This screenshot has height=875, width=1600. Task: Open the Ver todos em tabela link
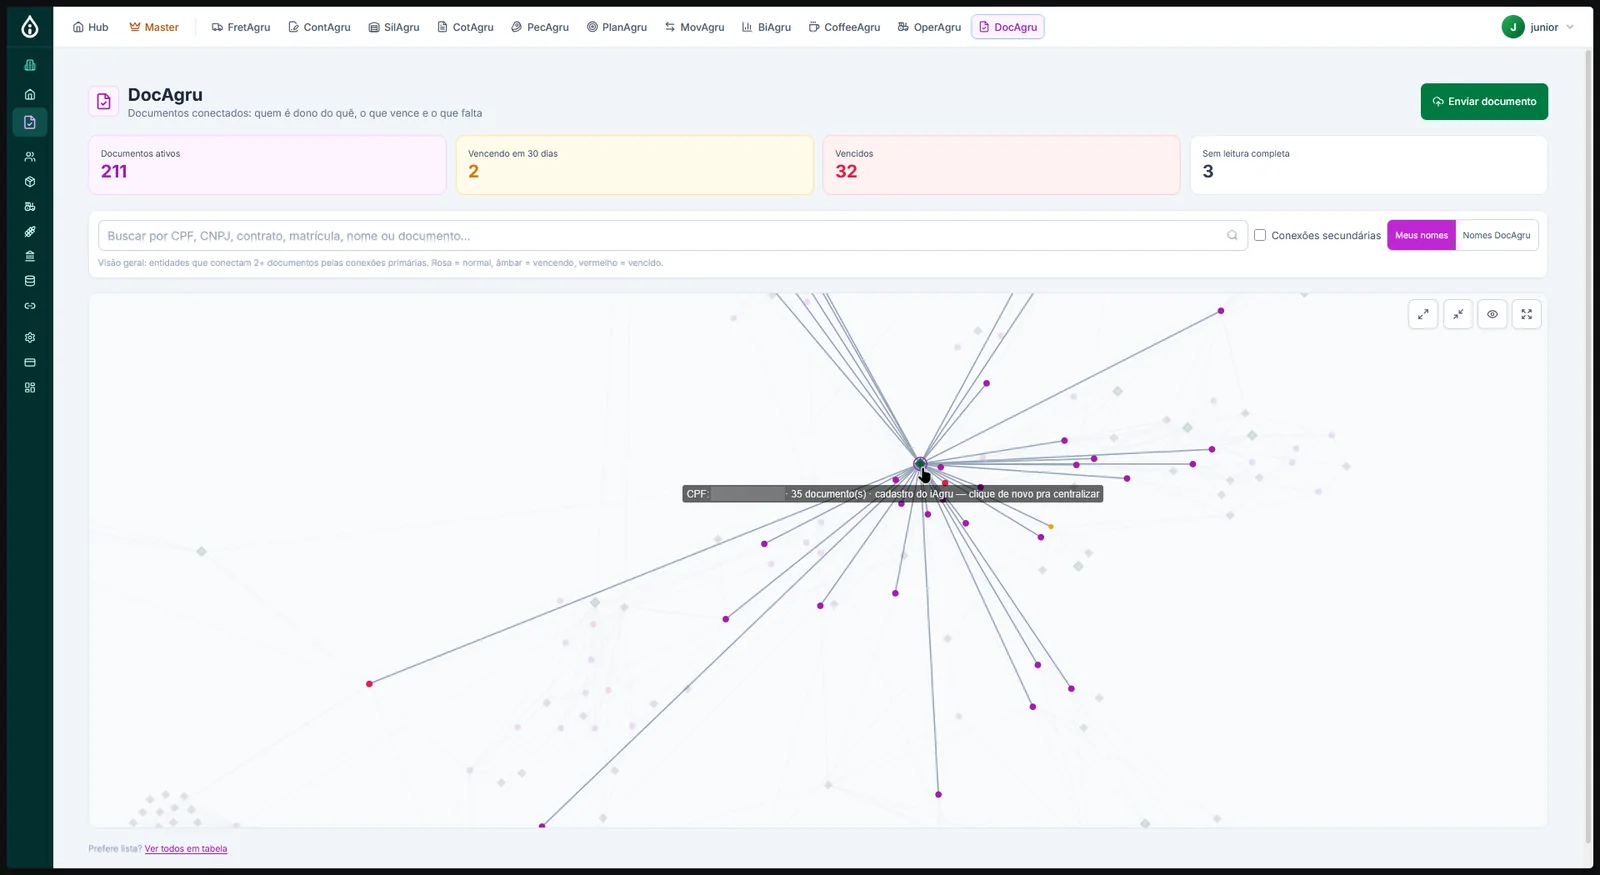click(186, 849)
